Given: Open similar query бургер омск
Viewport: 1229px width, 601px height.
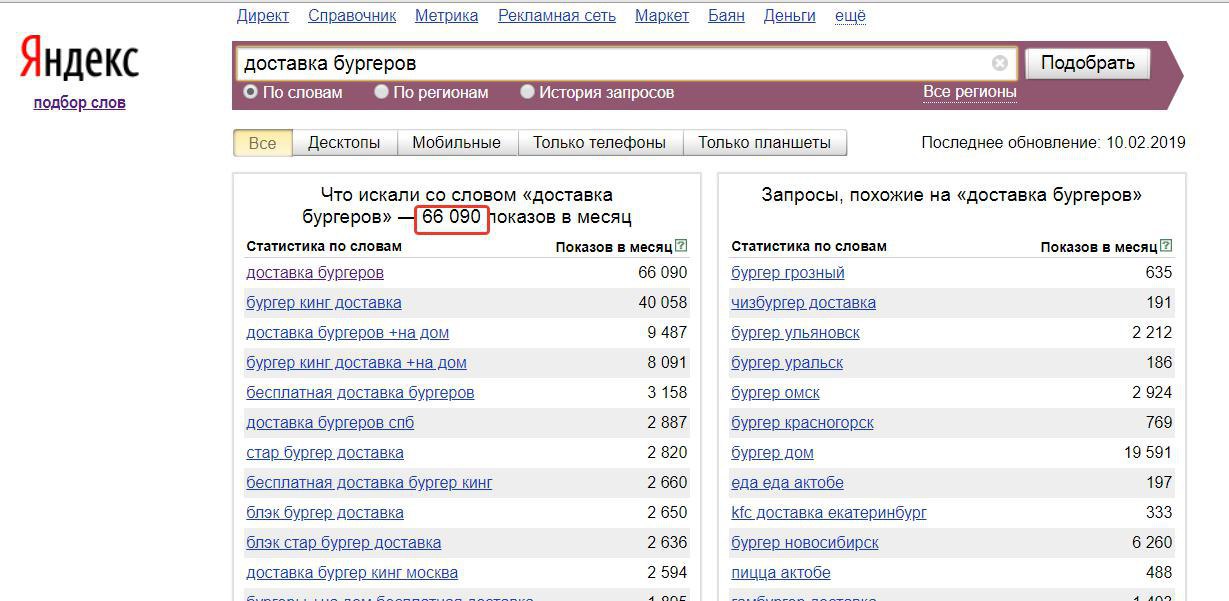Looking at the screenshot, I should (775, 392).
